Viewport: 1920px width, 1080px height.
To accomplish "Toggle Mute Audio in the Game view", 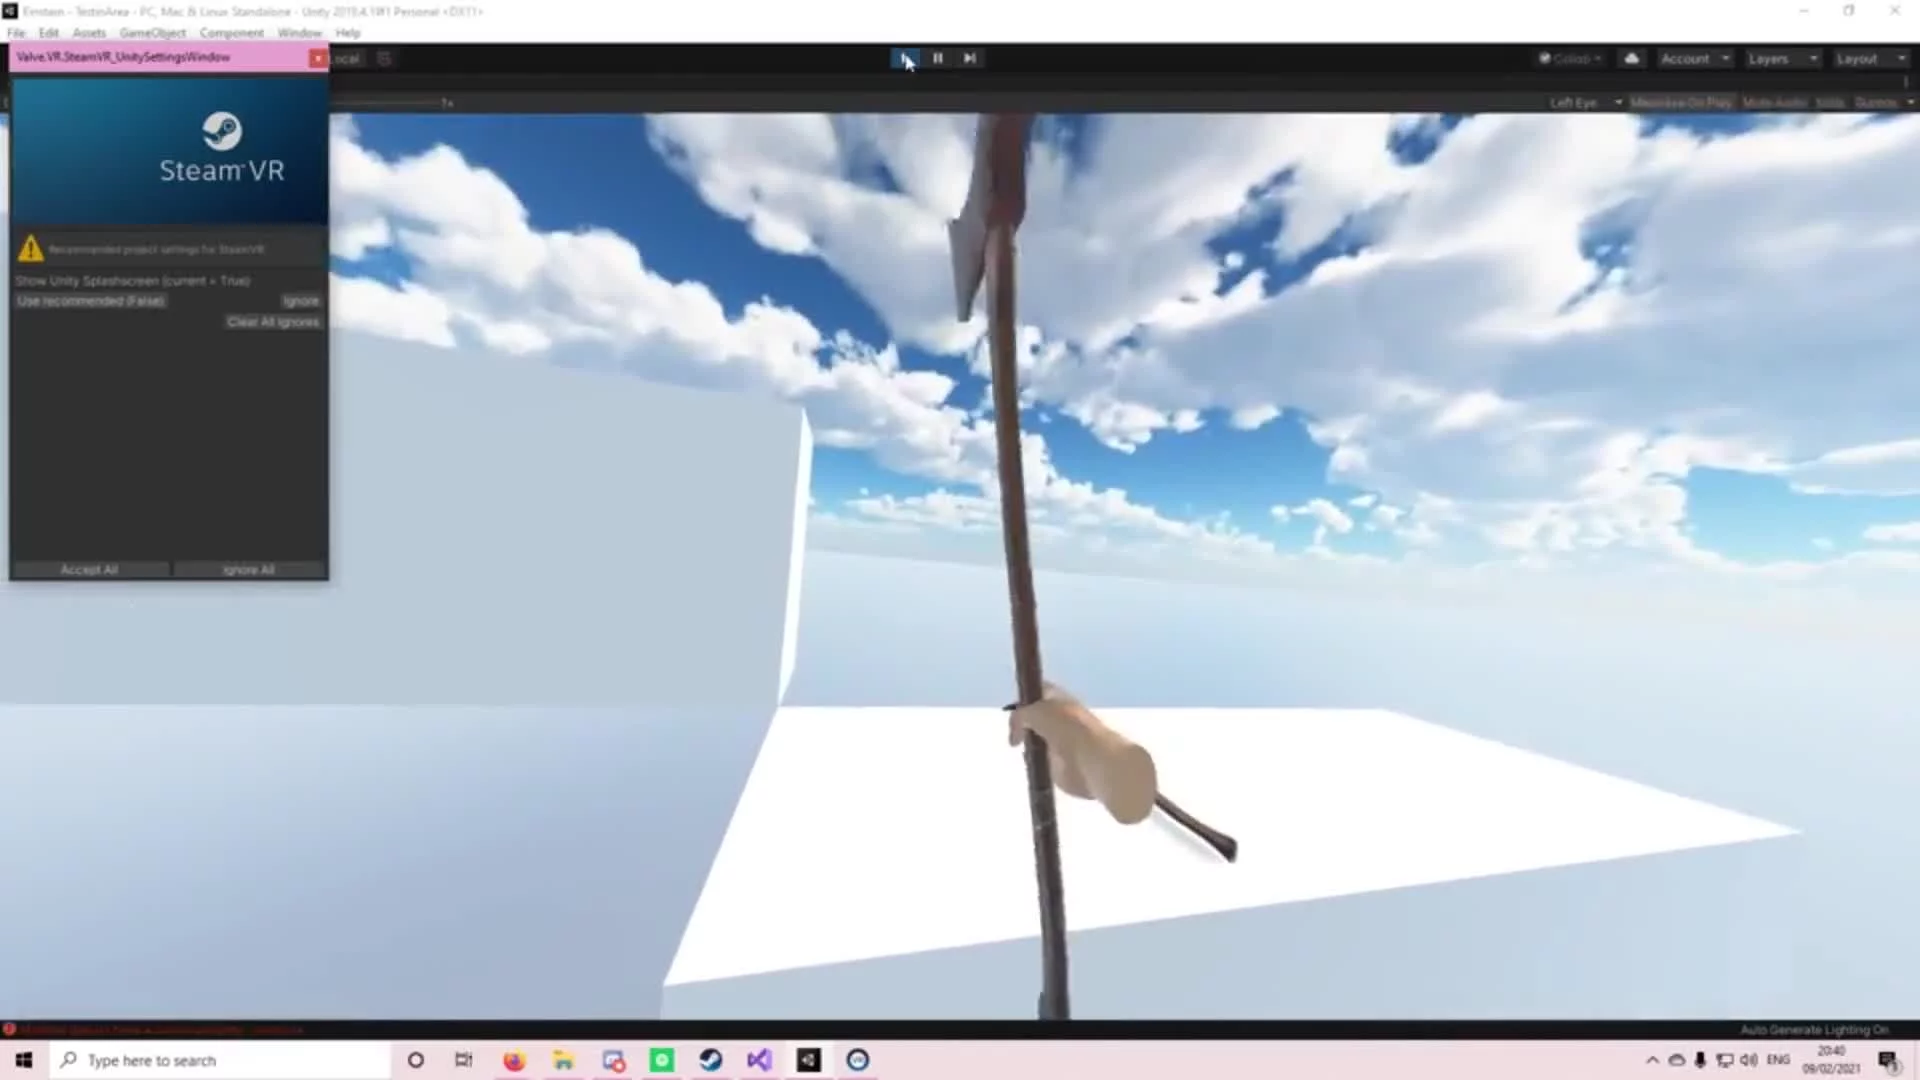I will coord(1774,102).
